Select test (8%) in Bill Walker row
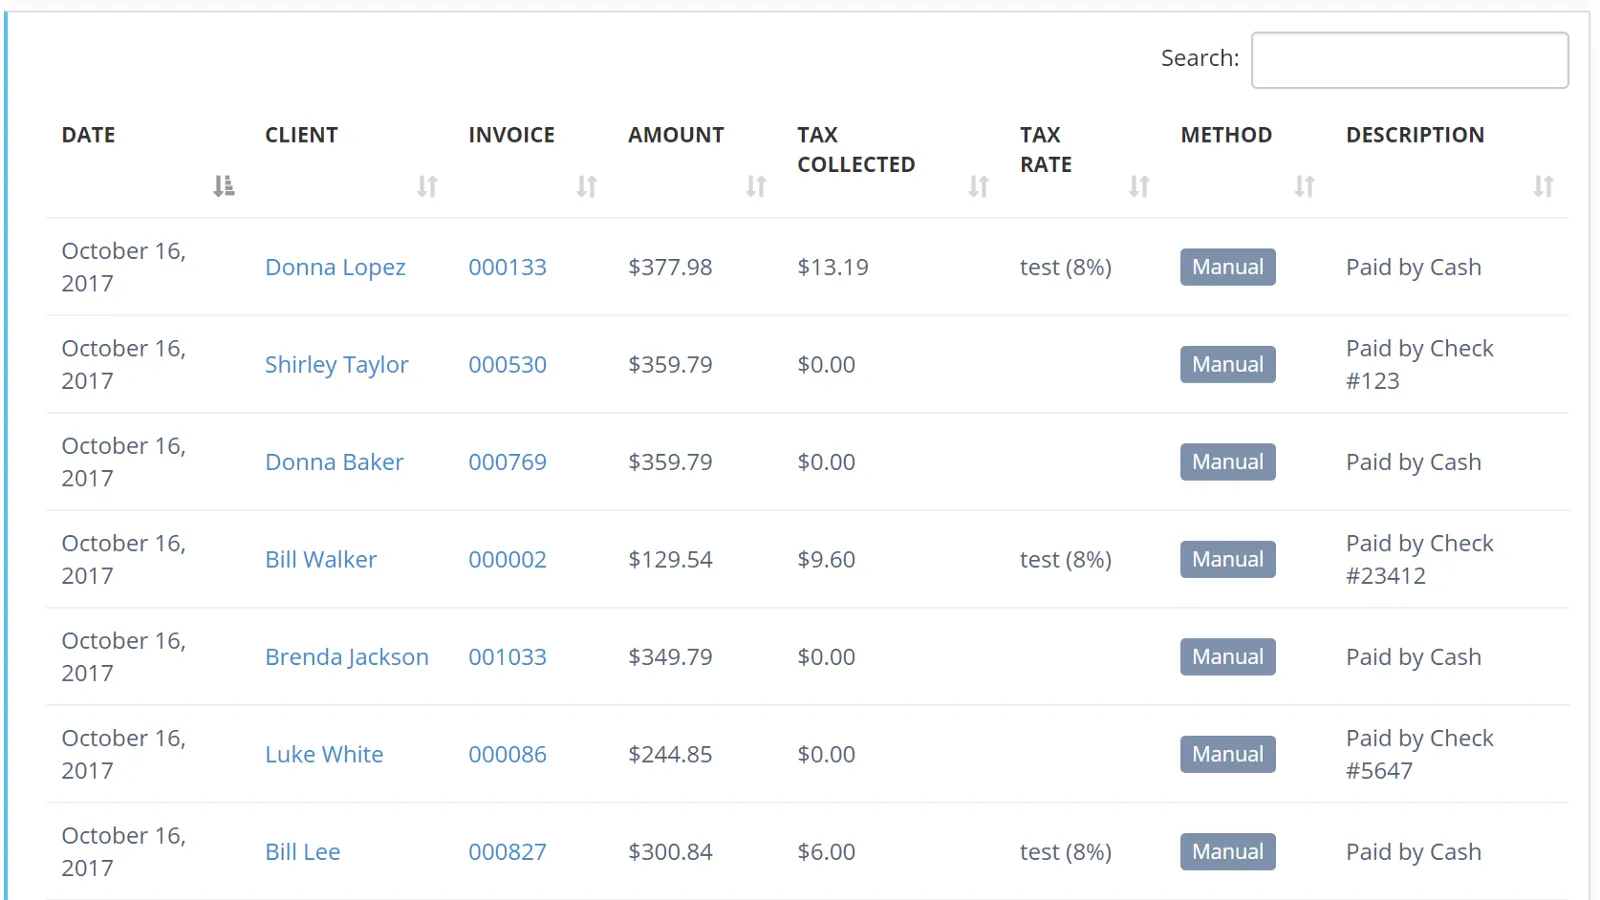1600x900 pixels. tap(1066, 559)
